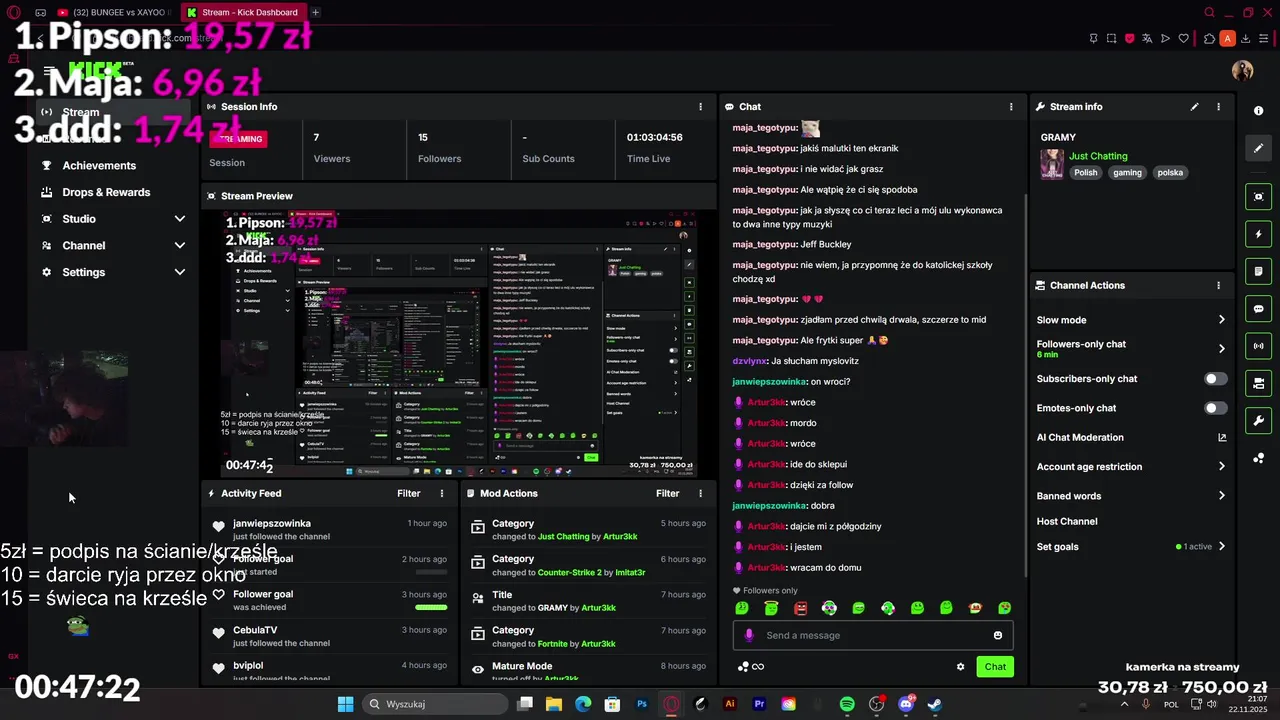Toggle Subscribers-only chat switch
This screenshot has width=1280, height=720.
pyautogui.click(x=1215, y=379)
